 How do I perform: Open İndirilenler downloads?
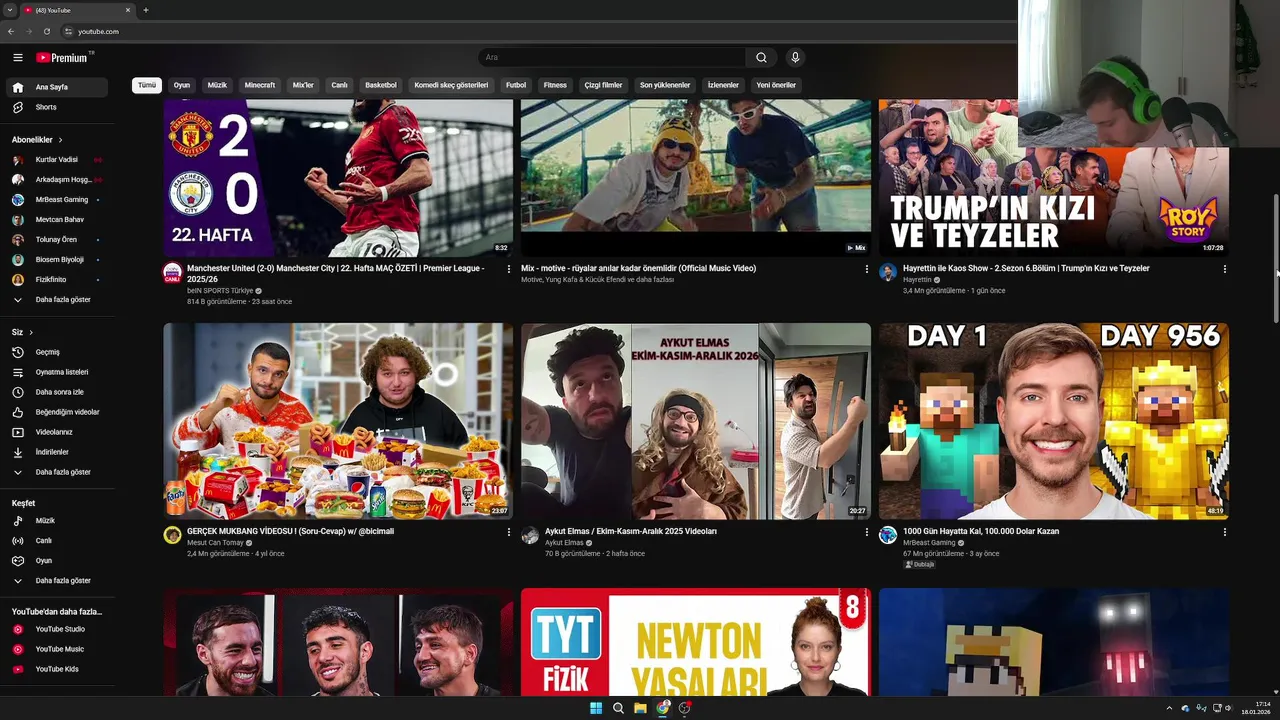pyautogui.click(x=58, y=452)
